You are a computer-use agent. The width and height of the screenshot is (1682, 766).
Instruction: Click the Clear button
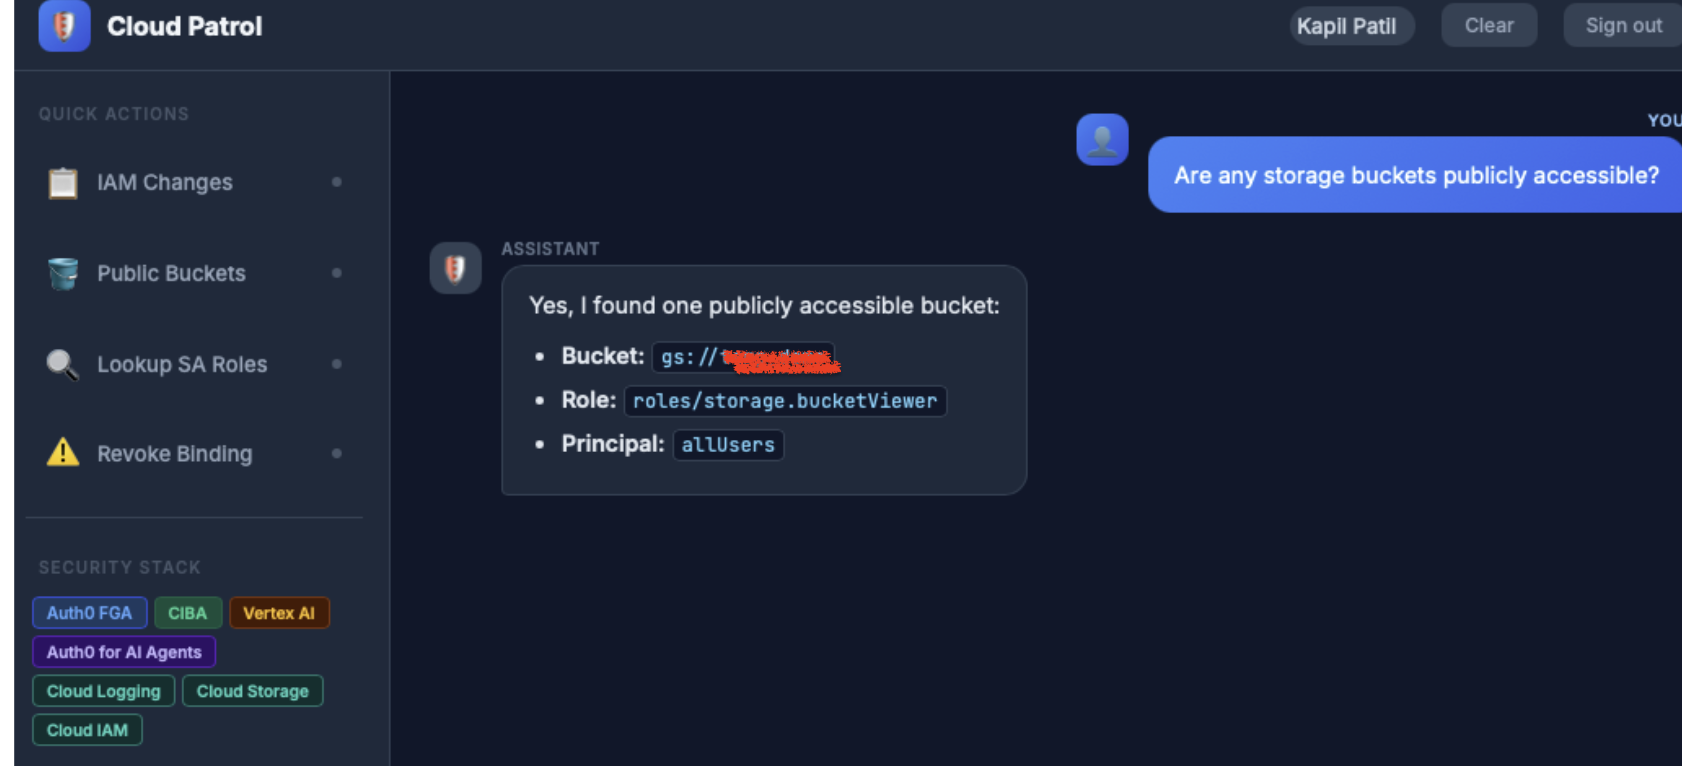[x=1489, y=25]
